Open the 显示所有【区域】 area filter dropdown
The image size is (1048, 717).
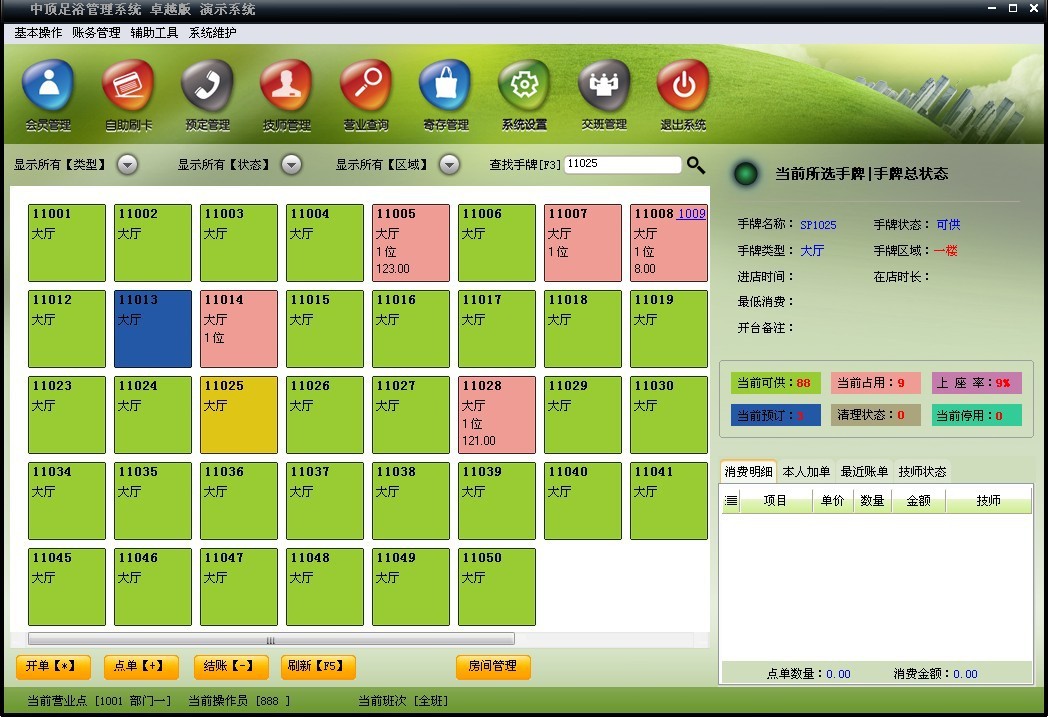click(x=449, y=164)
